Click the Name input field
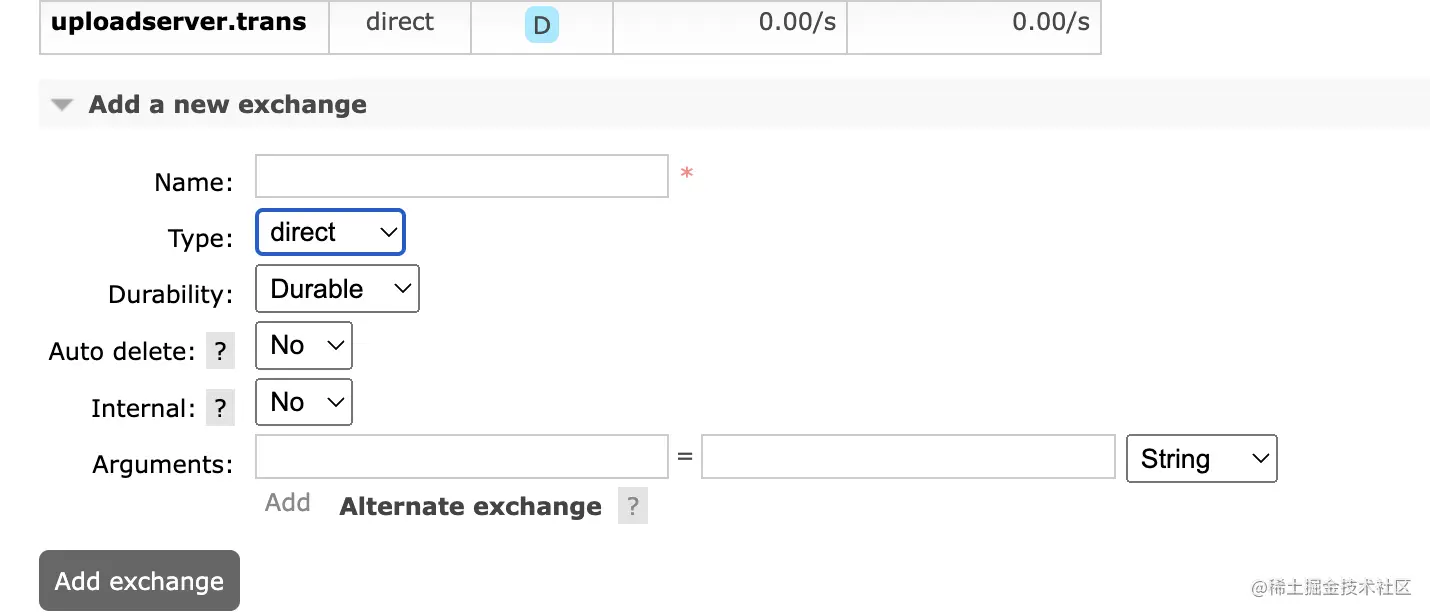The height and width of the screenshot is (616, 1430). pyautogui.click(x=462, y=176)
